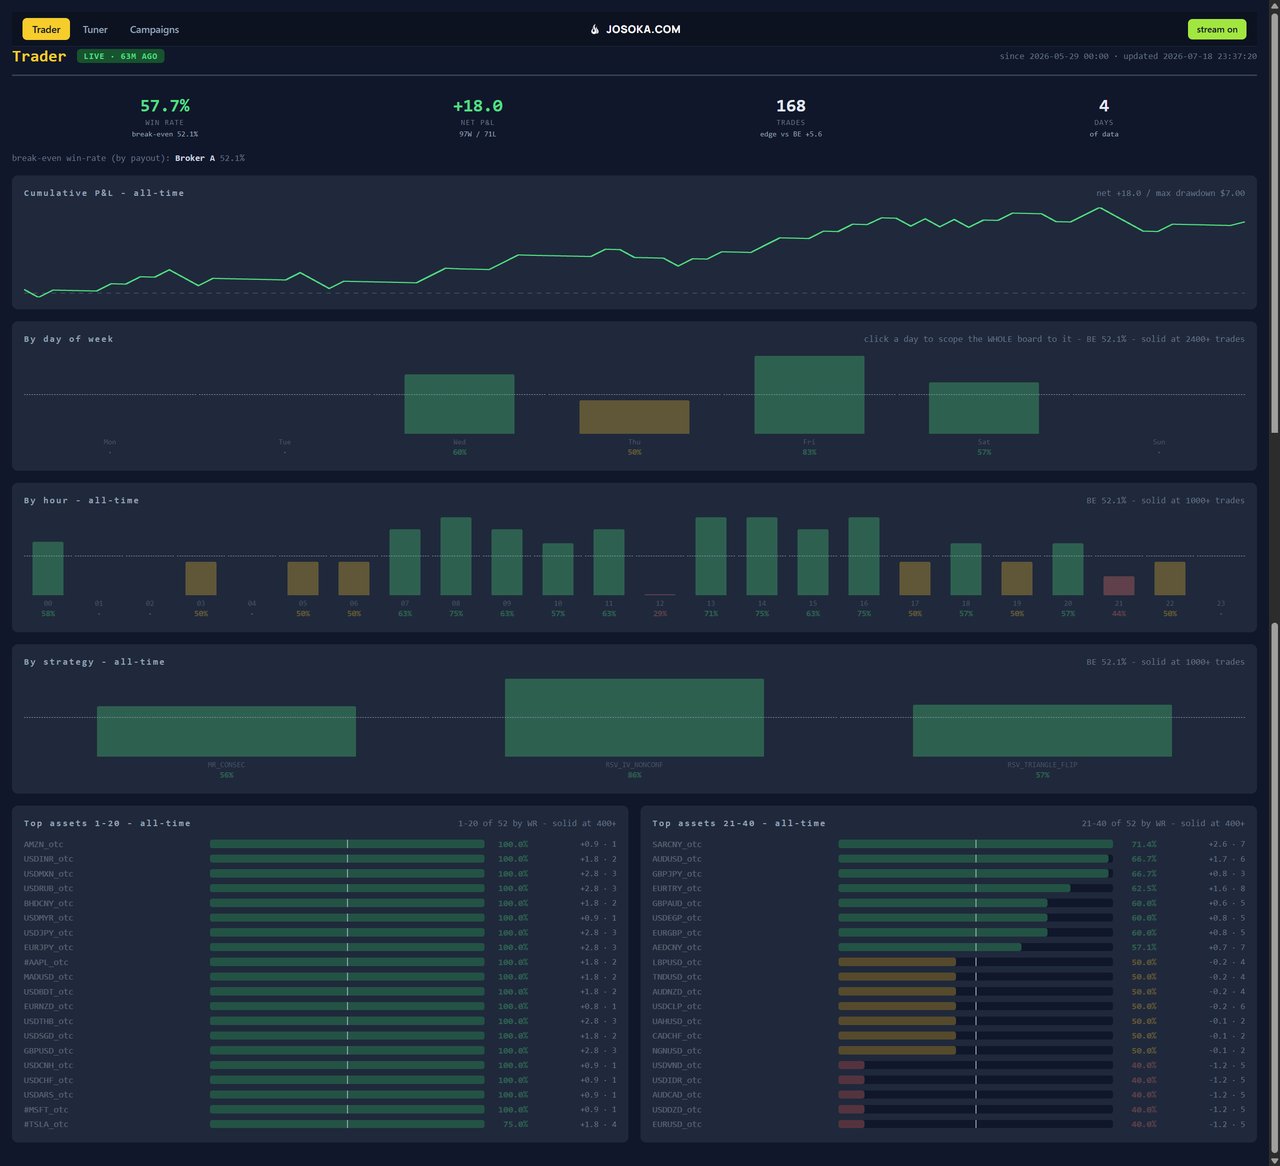This screenshot has height=1166, width=1280.
Task: Click the RSV_IV_NONCONF strategy bar
Action: click(x=634, y=717)
